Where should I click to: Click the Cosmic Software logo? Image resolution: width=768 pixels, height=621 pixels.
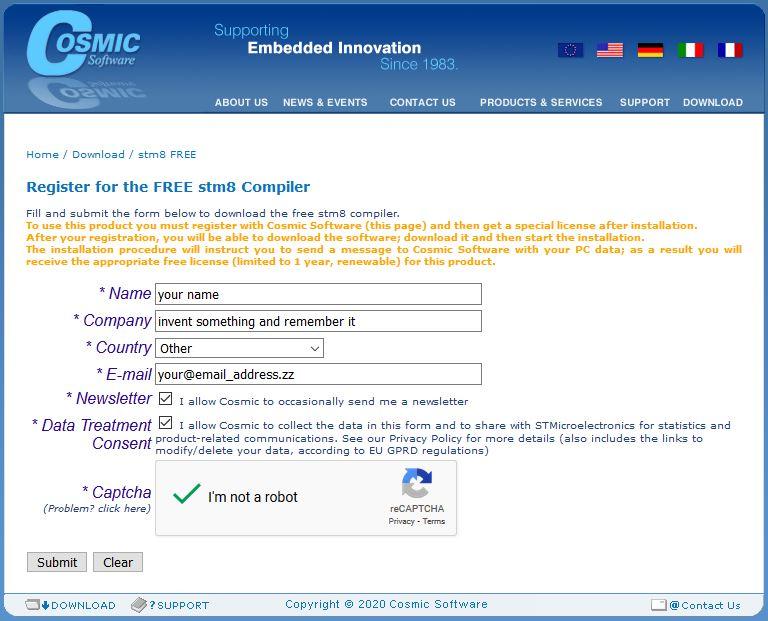pos(83,44)
